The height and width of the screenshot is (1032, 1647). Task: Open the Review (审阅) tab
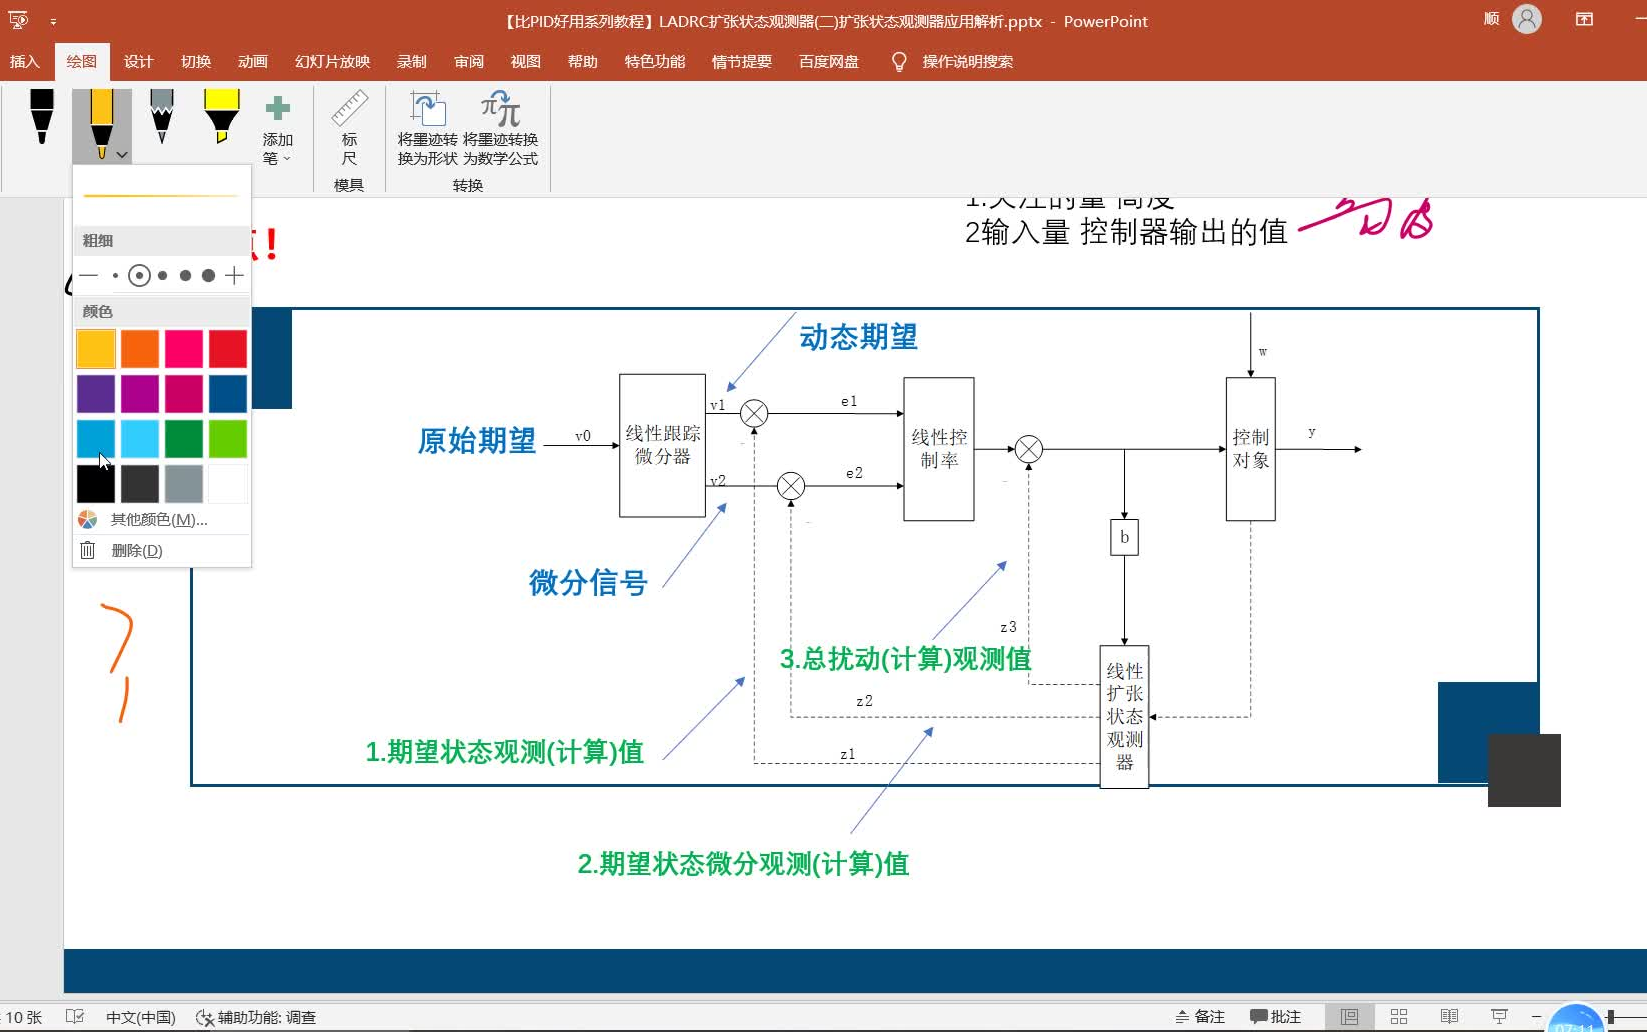pyautogui.click(x=468, y=61)
